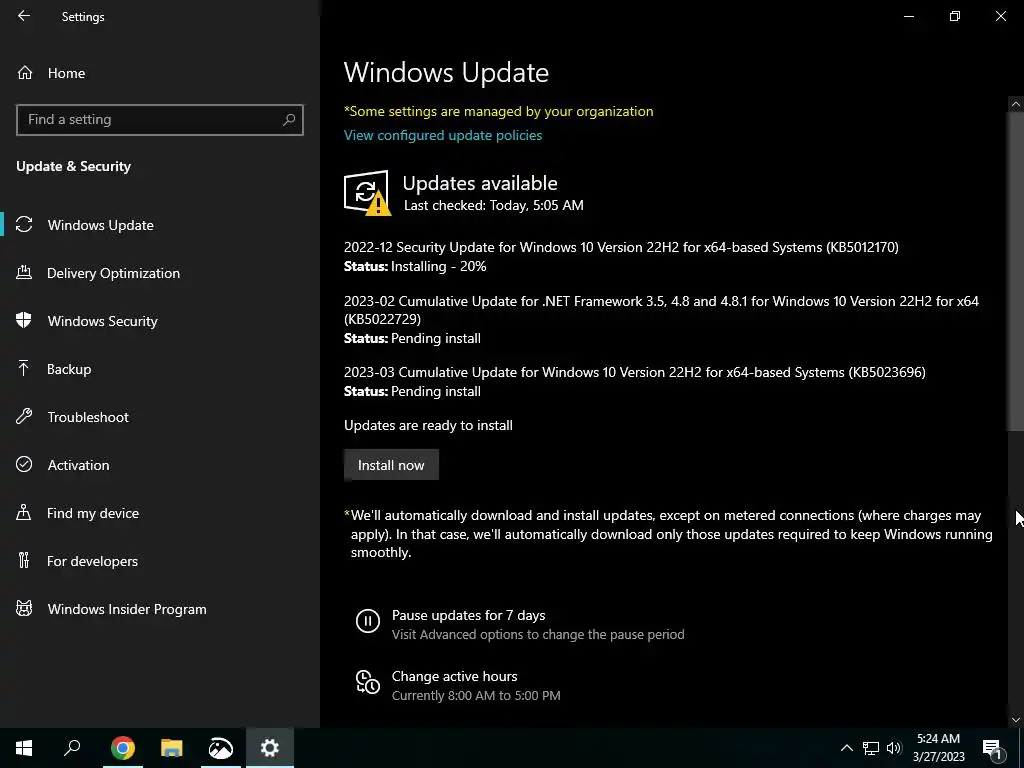Screen dimensions: 1024x768
Task: Click the active hours clock icon
Action: tap(368, 682)
